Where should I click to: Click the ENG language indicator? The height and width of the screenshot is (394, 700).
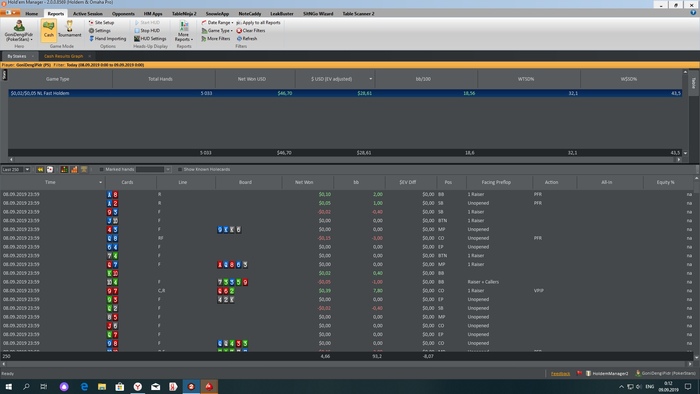[x=650, y=386]
